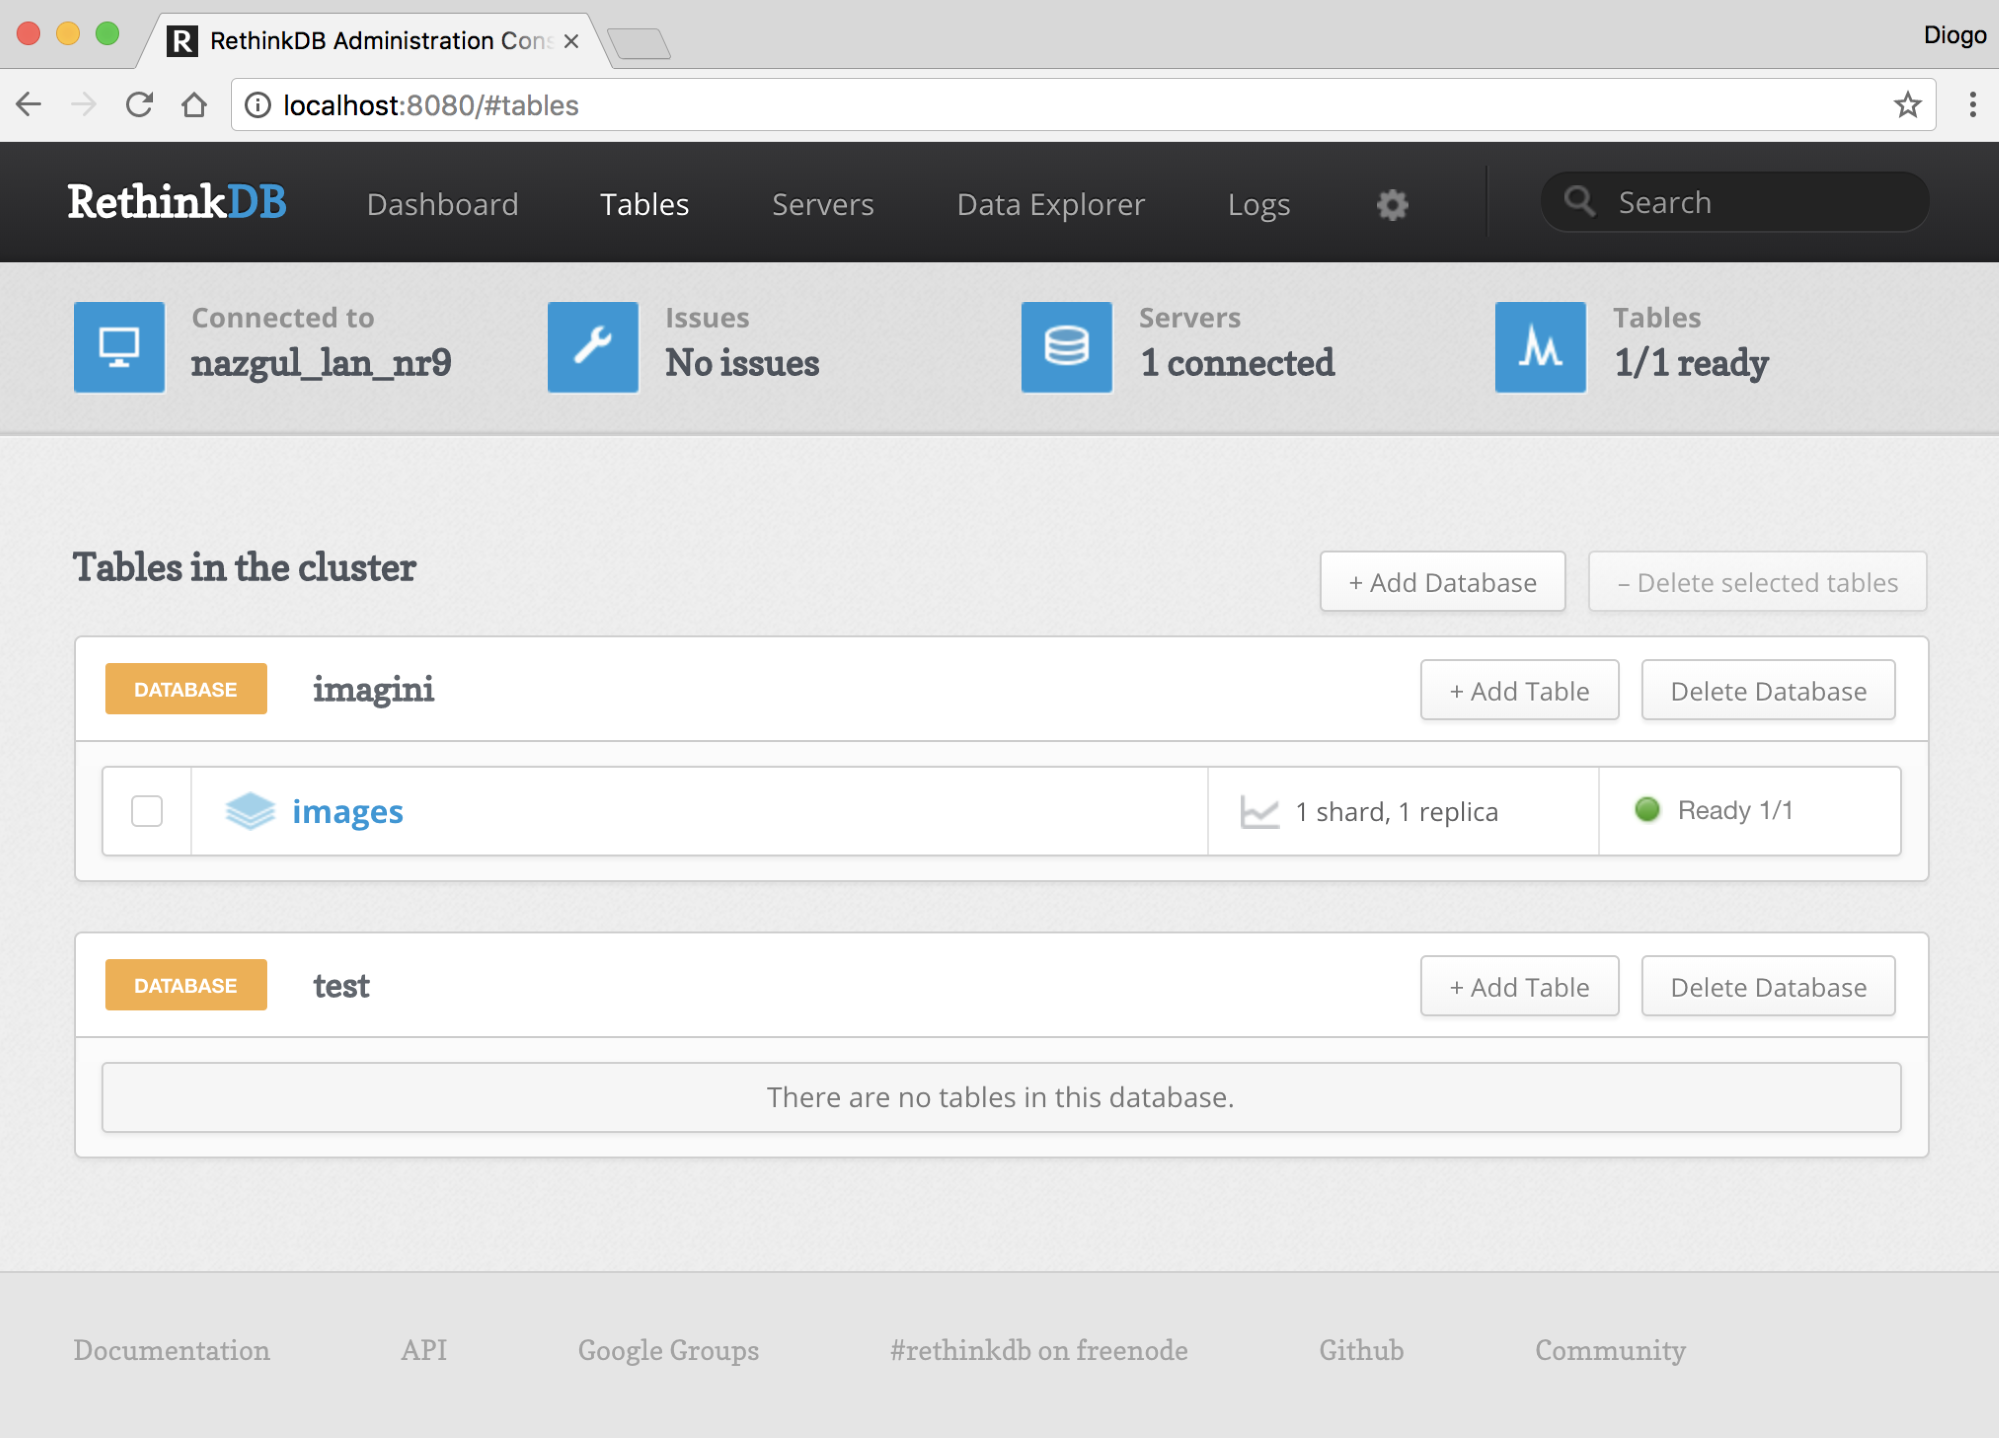The image size is (1999, 1438).
Task: Click the chart icon beside shard info
Action: (x=1259, y=811)
